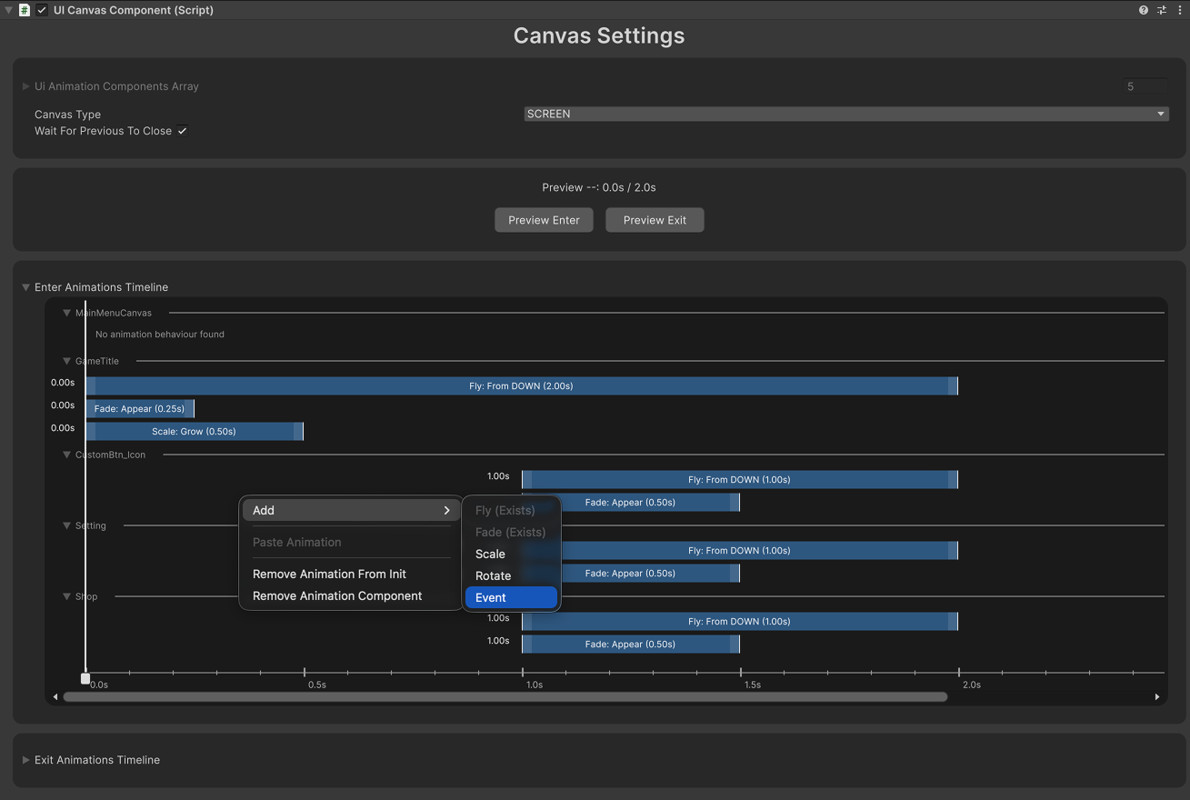Click the Preview Enter button
Viewport: 1190px width, 800px height.
coord(543,220)
